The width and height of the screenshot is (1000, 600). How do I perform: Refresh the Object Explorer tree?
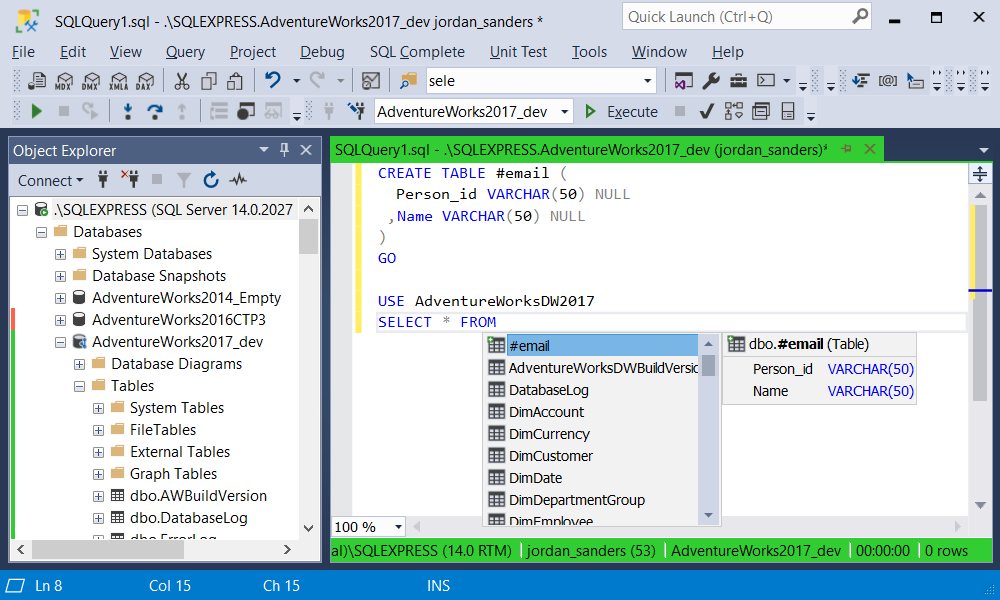211,180
